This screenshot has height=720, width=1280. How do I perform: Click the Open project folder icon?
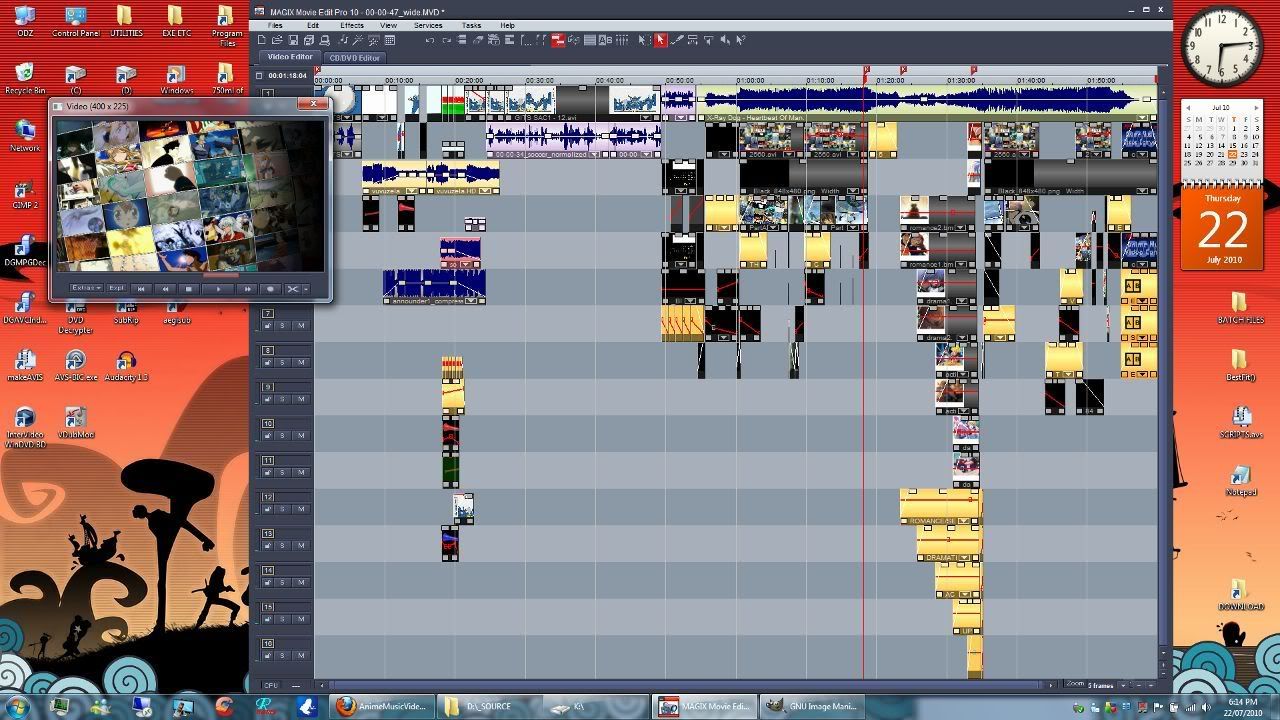(277, 40)
